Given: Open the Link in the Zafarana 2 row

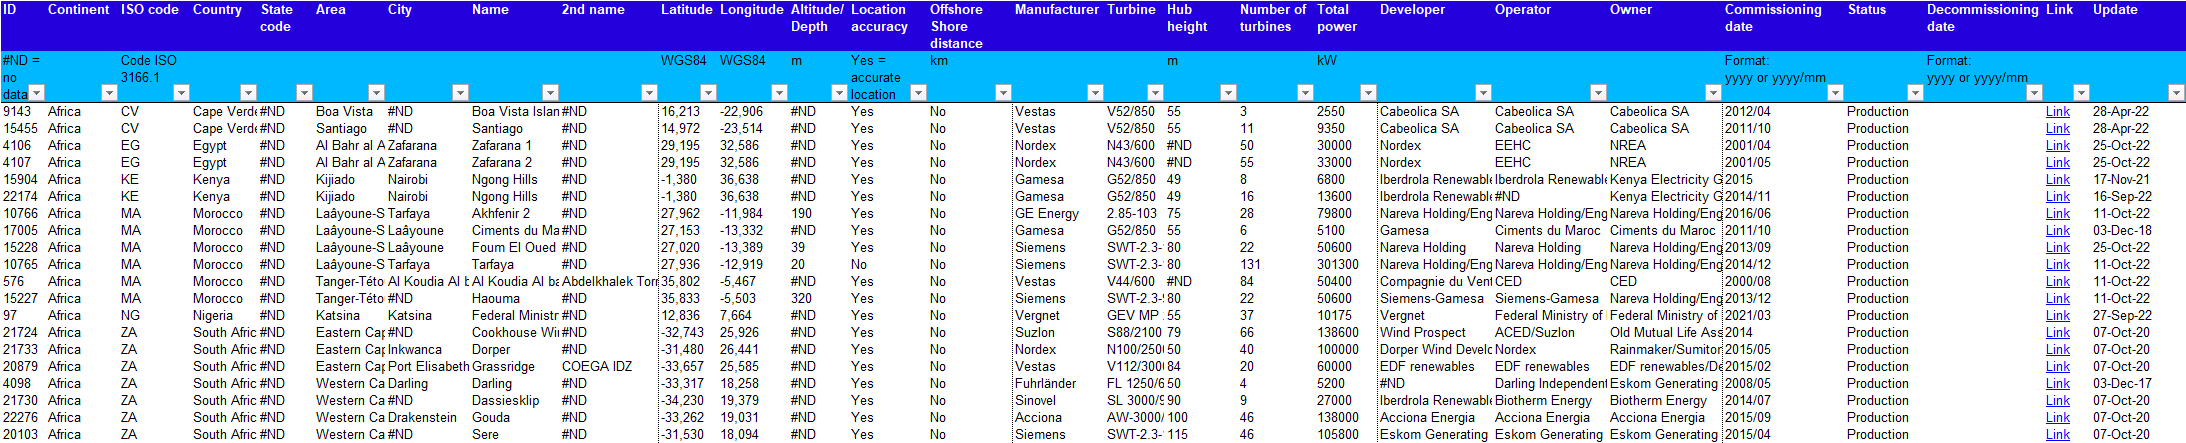Looking at the screenshot, I should (x=2057, y=162).
